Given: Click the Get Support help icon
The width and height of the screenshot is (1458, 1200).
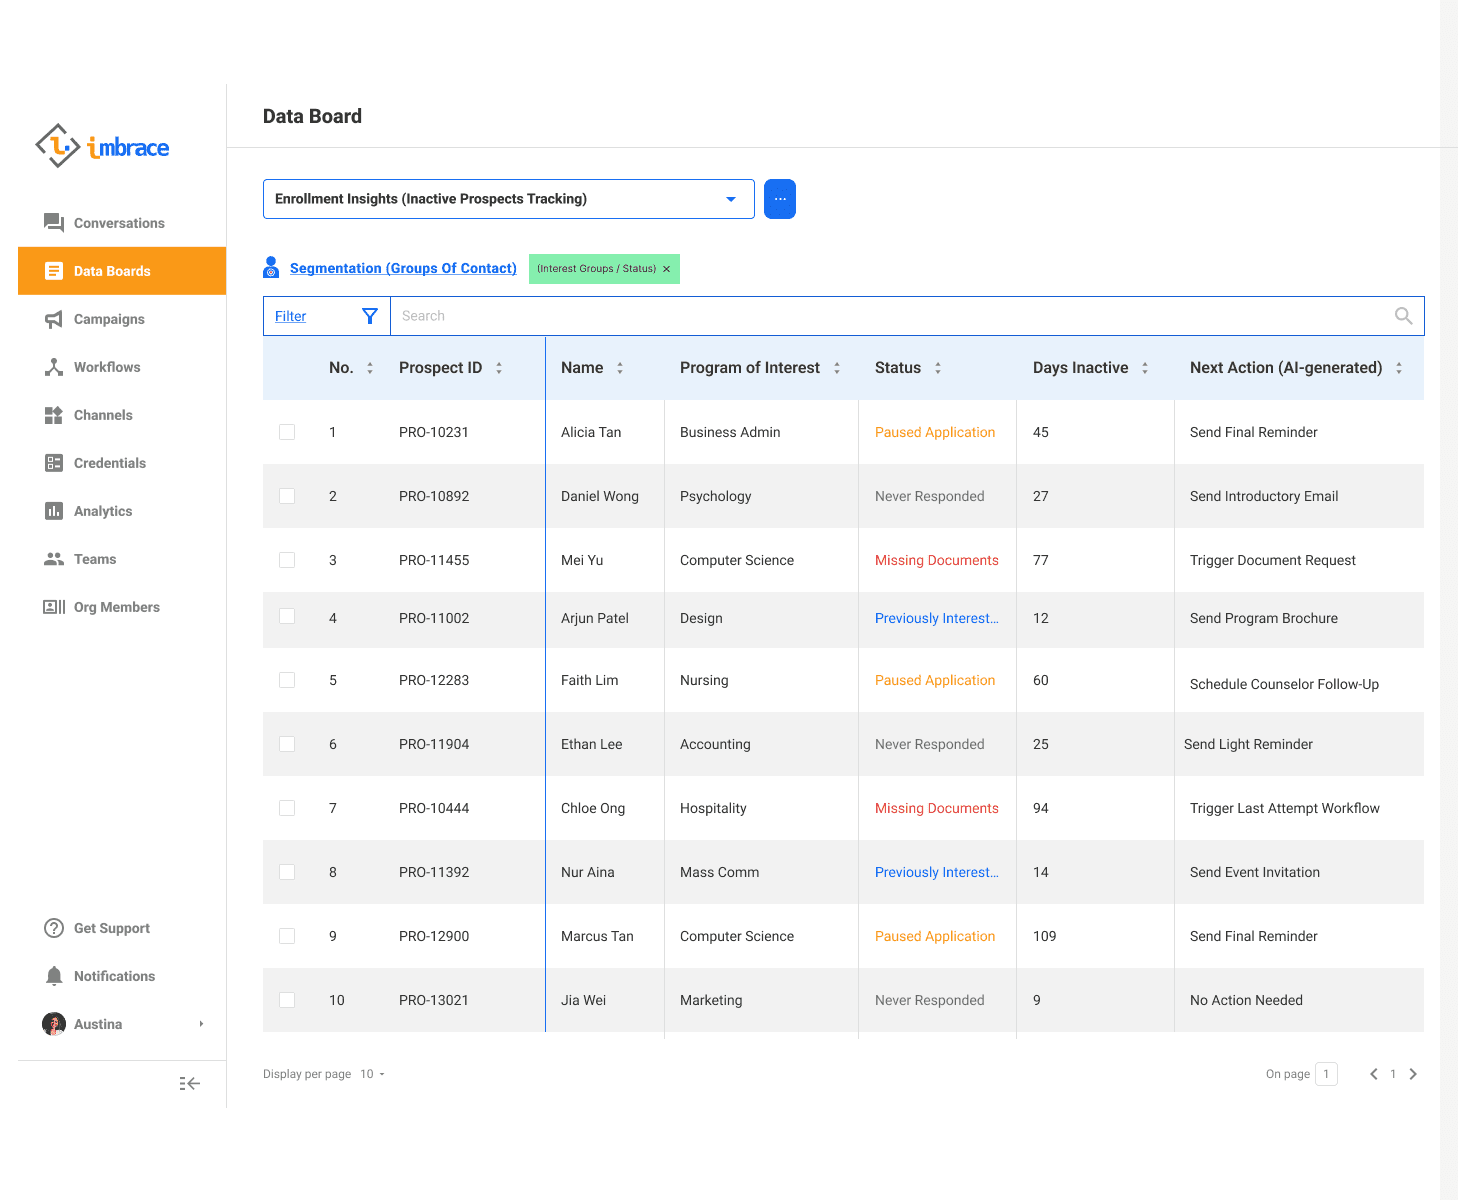Looking at the screenshot, I should point(54,928).
